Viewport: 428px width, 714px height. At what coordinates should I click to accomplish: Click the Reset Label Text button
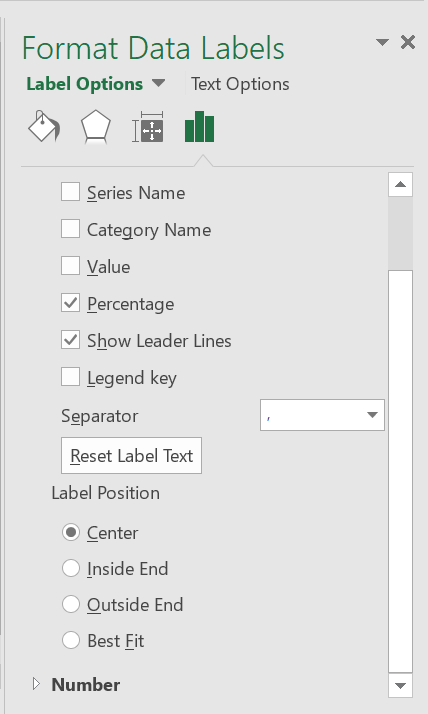(x=132, y=456)
